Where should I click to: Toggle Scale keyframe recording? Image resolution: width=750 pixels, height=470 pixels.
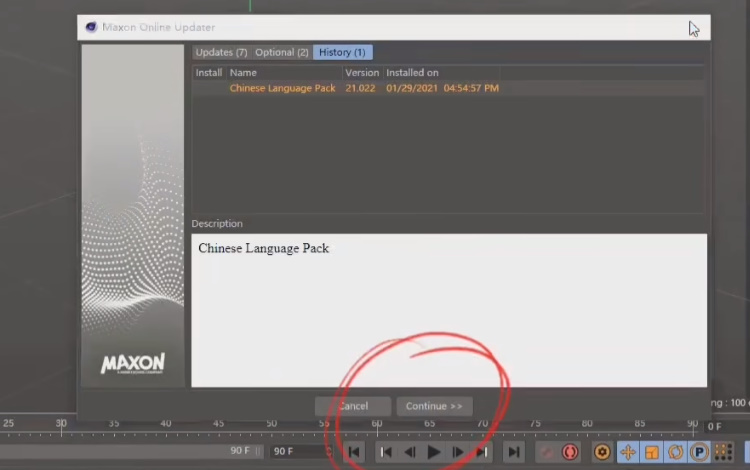click(x=651, y=452)
